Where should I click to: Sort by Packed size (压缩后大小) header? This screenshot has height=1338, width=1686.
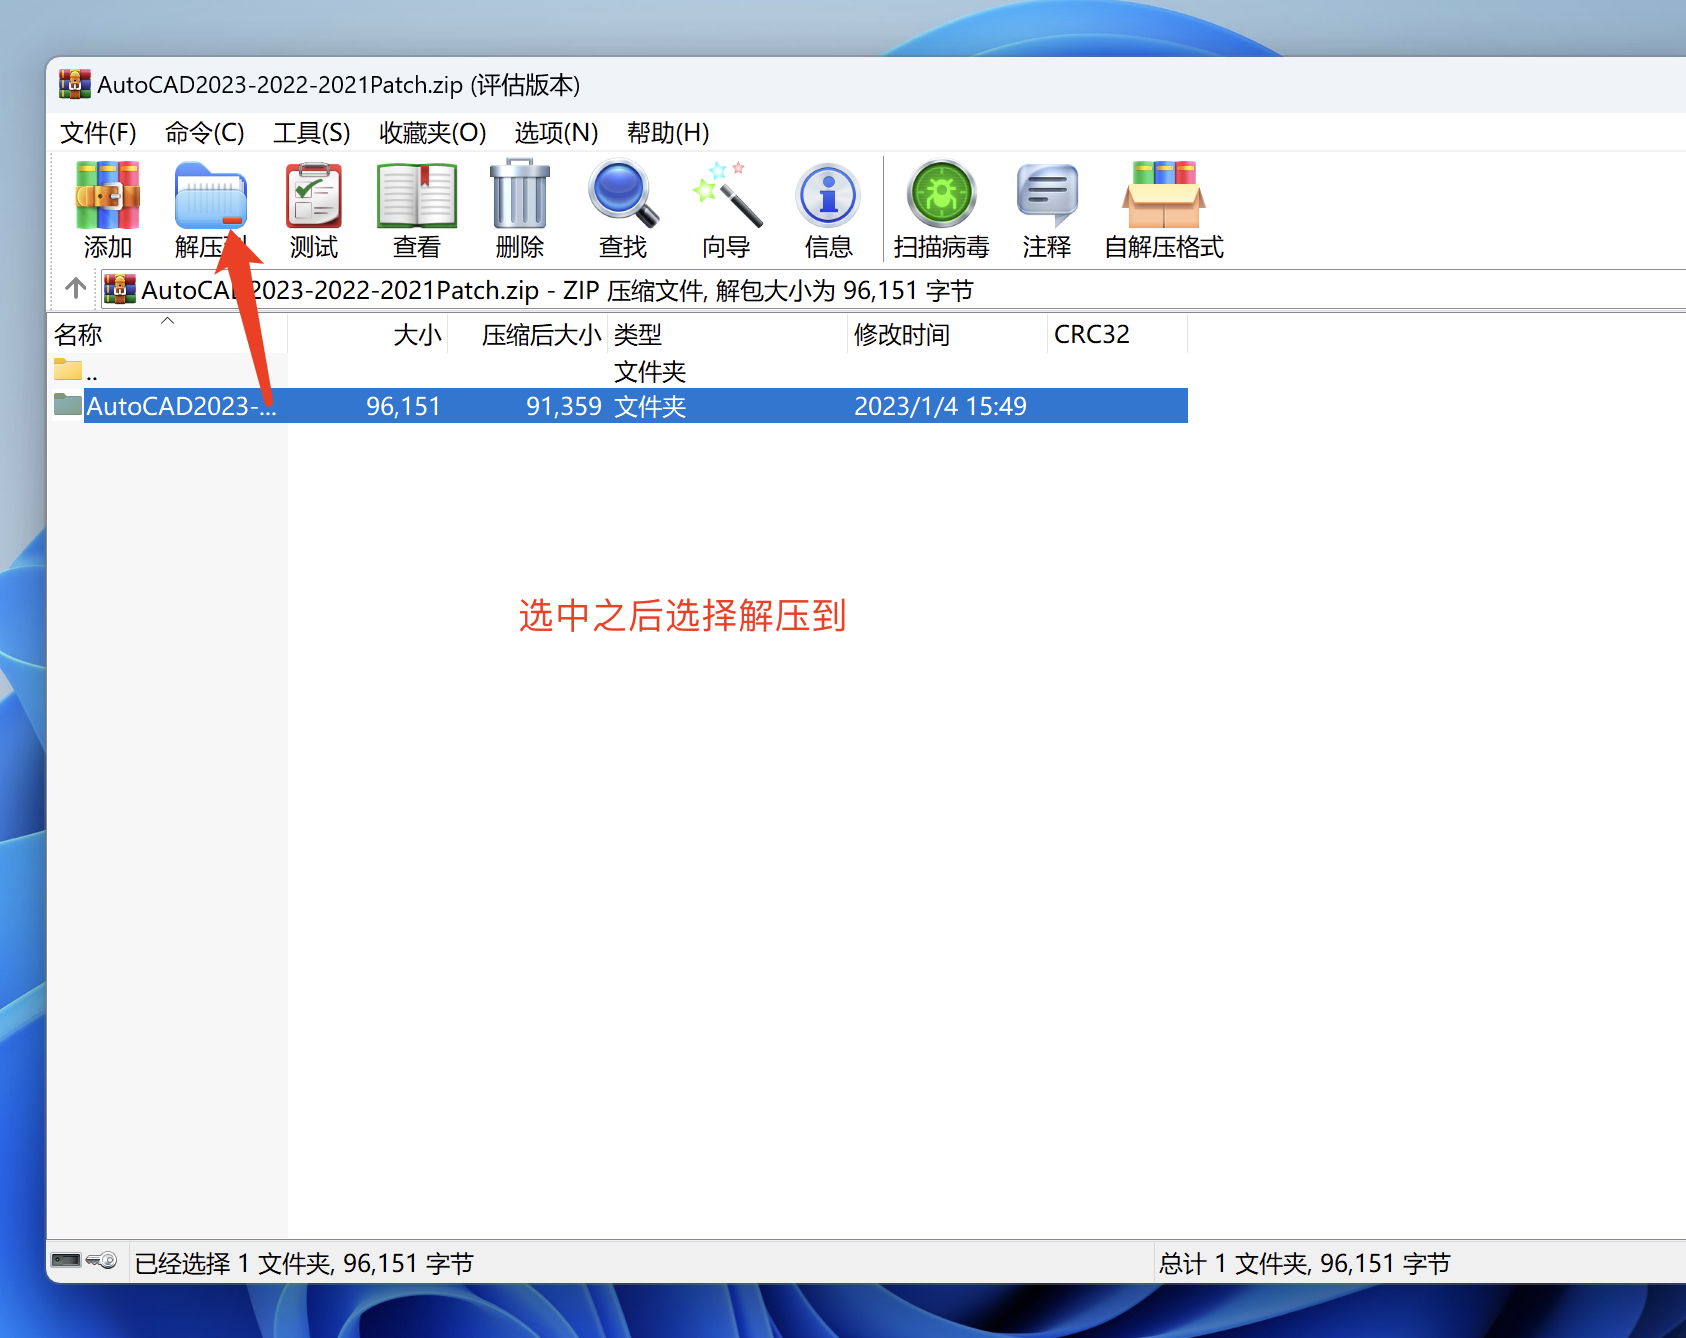[528, 334]
